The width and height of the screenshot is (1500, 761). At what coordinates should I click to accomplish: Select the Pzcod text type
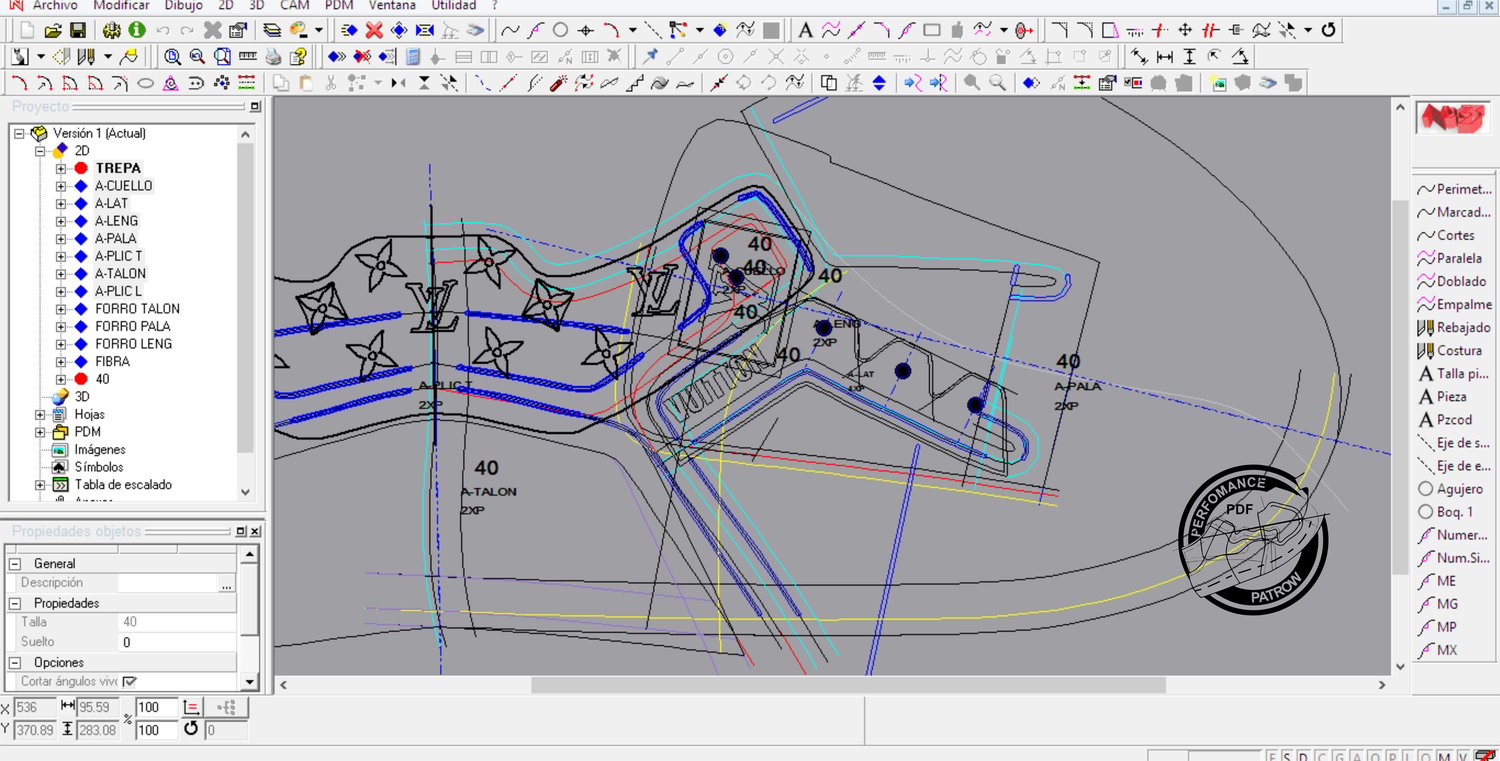(x=1446, y=420)
